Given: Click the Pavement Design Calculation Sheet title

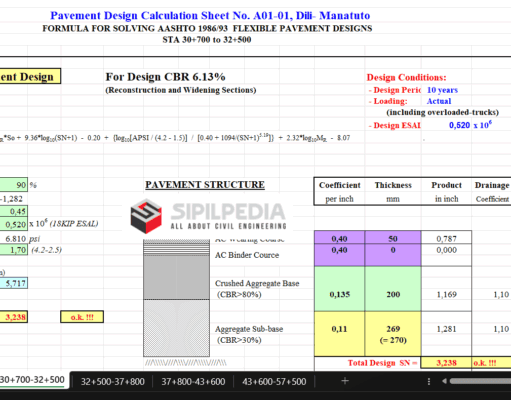Looking at the screenshot, I should [x=210, y=15].
